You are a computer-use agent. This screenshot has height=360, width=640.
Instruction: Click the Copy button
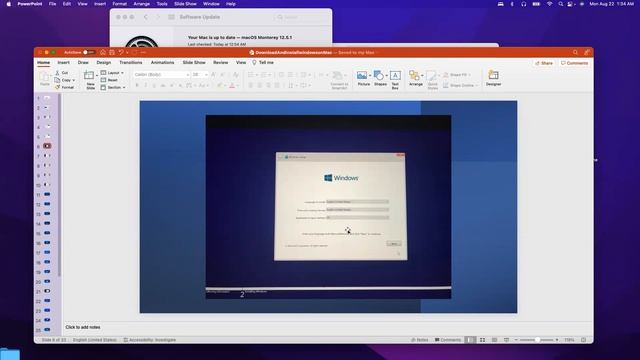click(x=63, y=80)
